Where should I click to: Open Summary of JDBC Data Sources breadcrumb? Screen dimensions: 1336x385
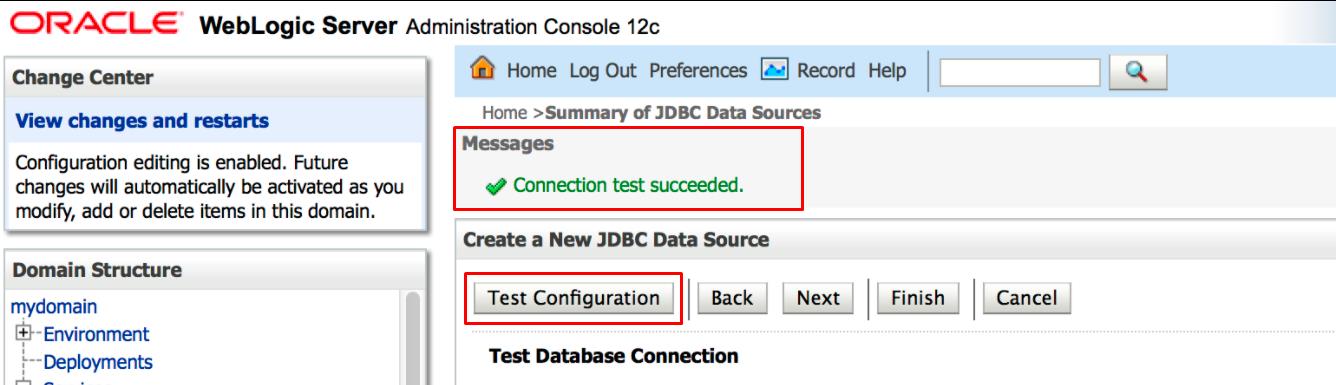[x=682, y=113]
